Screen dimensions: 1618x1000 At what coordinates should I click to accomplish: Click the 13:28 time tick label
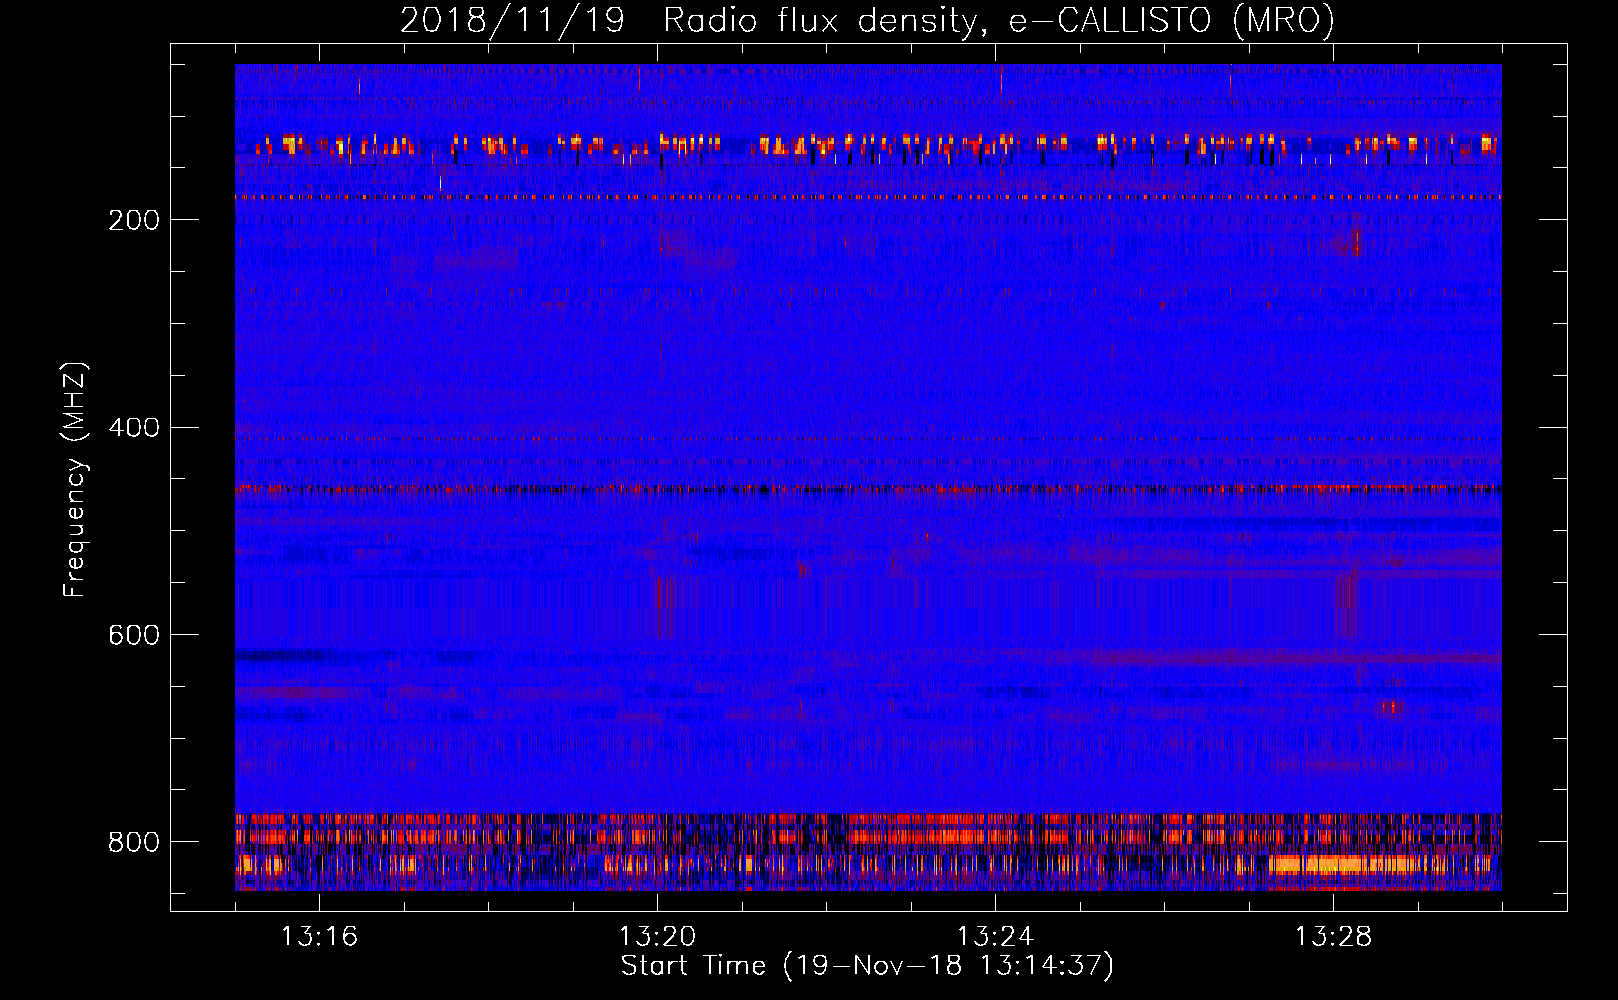(1333, 937)
